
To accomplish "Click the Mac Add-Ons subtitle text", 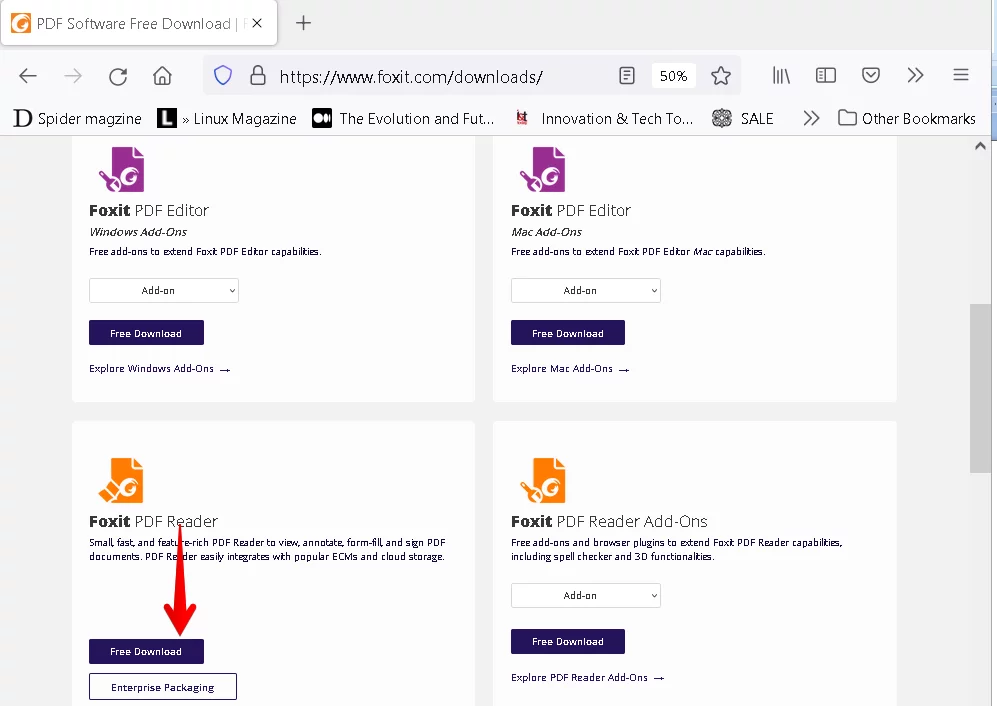I will [546, 232].
